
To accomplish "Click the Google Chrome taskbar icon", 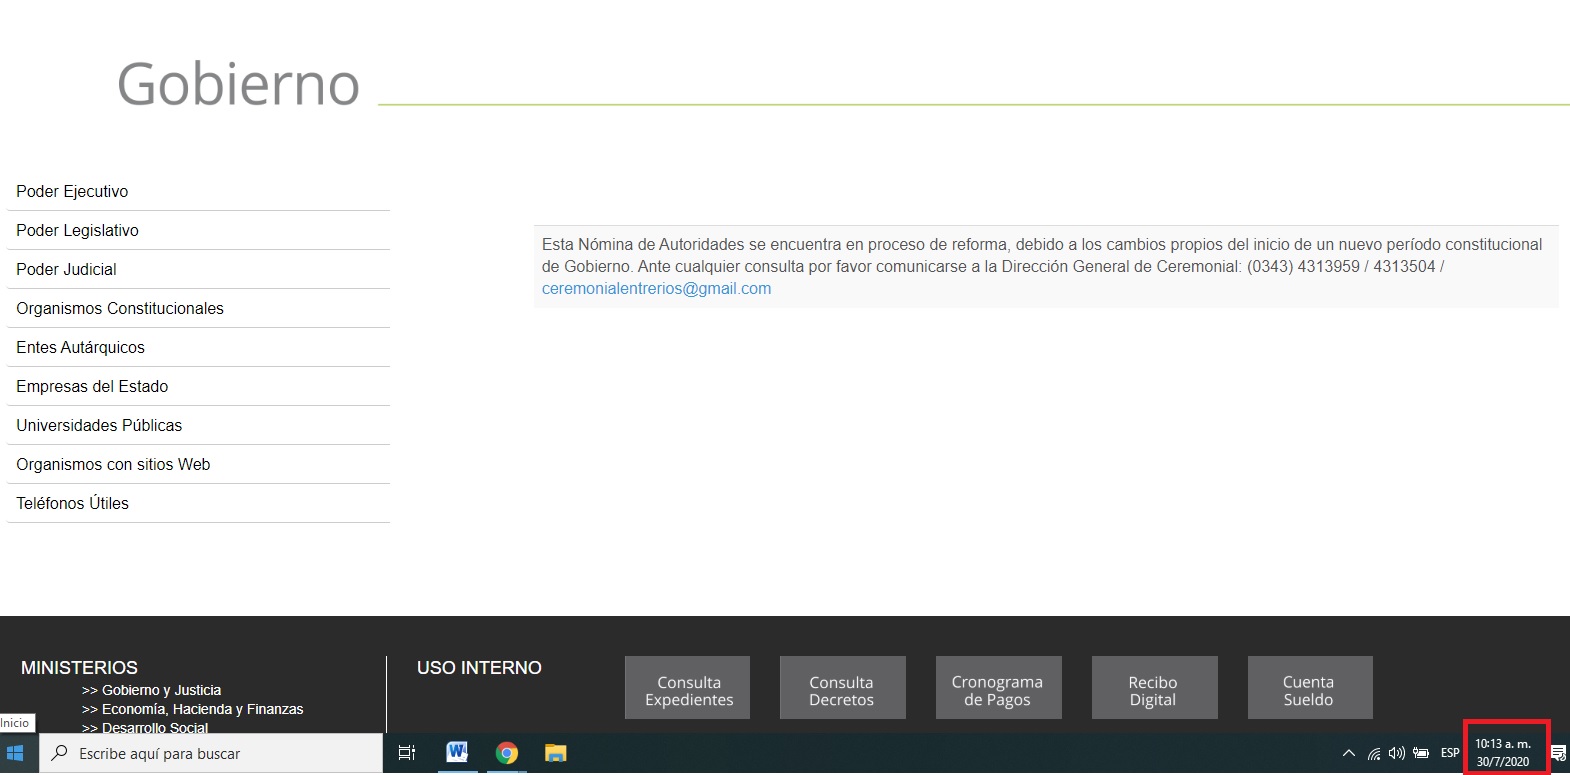I will (507, 753).
